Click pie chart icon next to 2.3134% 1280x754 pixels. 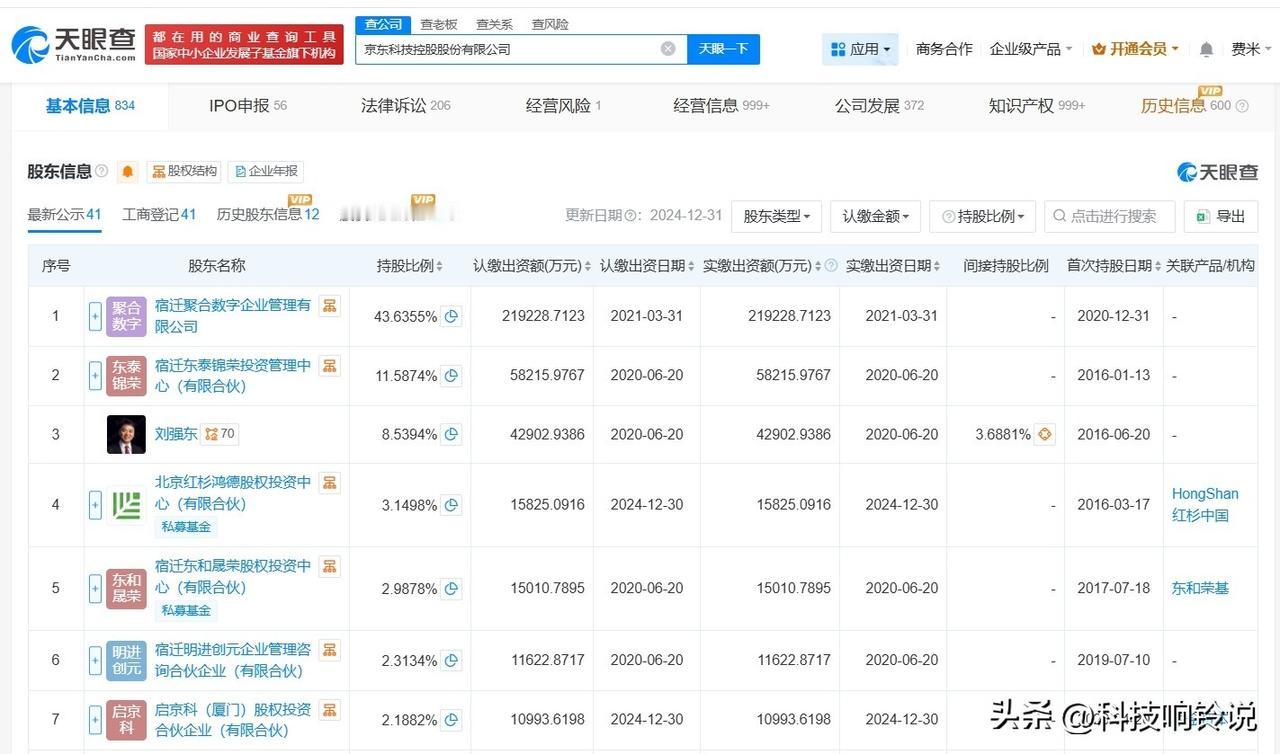pyautogui.click(x=451, y=660)
